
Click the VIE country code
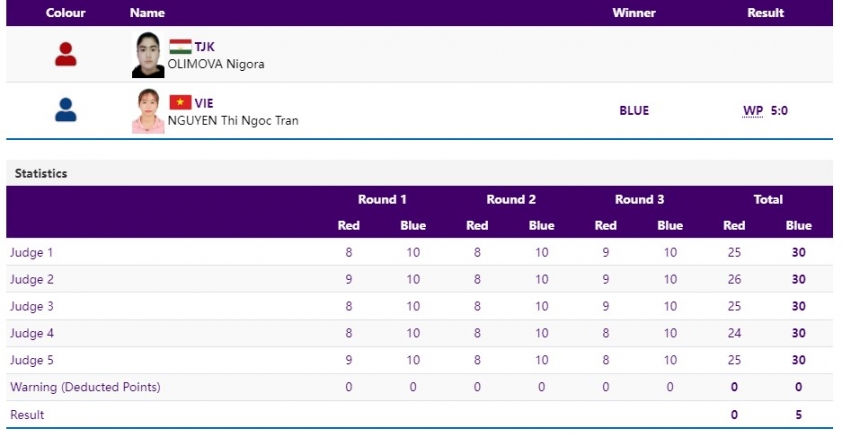tap(204, 103)
